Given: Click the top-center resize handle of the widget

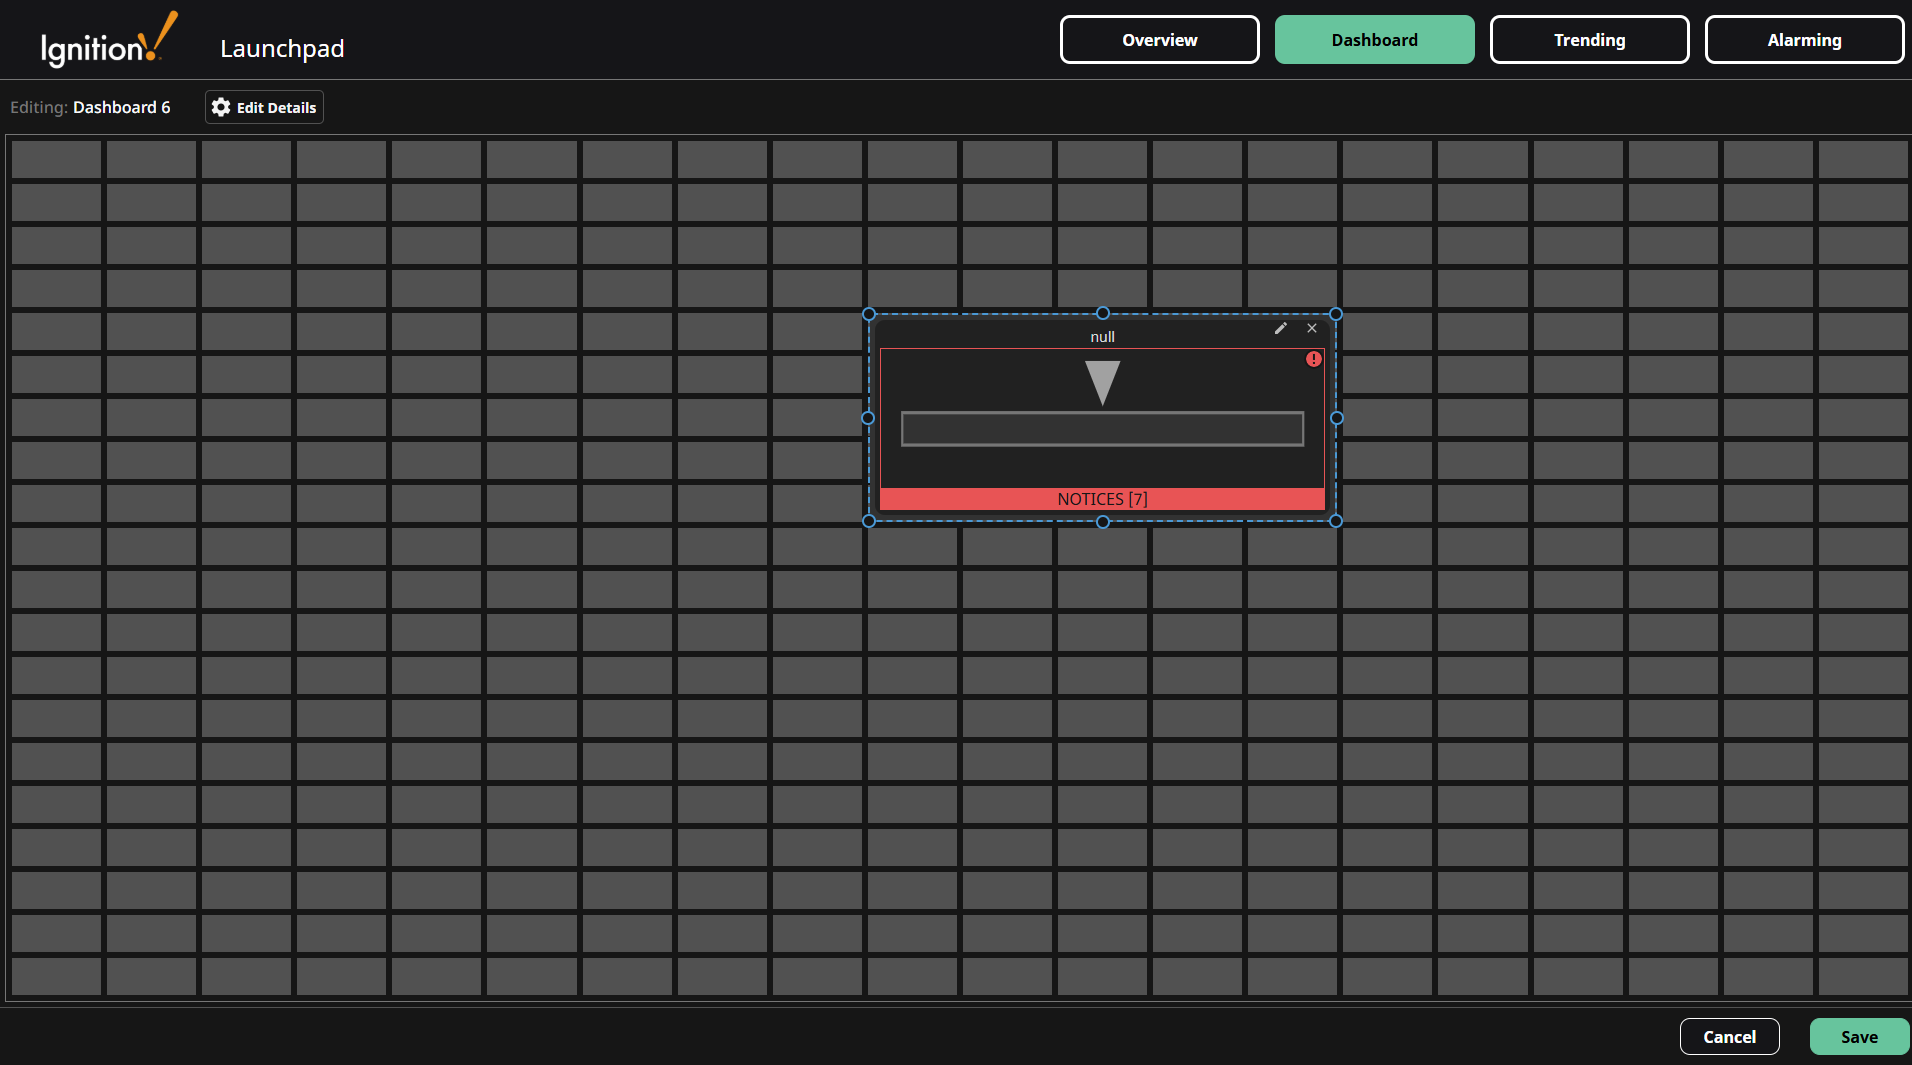Looking at the screenshot, I should click(x=1102, y=313).
